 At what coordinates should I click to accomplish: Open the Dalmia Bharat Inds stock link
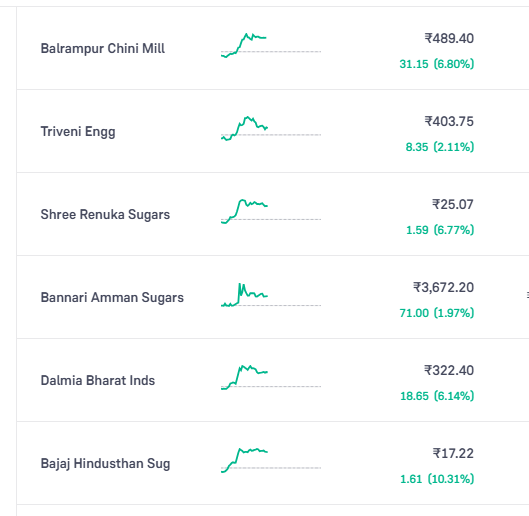tap(98, 380)
